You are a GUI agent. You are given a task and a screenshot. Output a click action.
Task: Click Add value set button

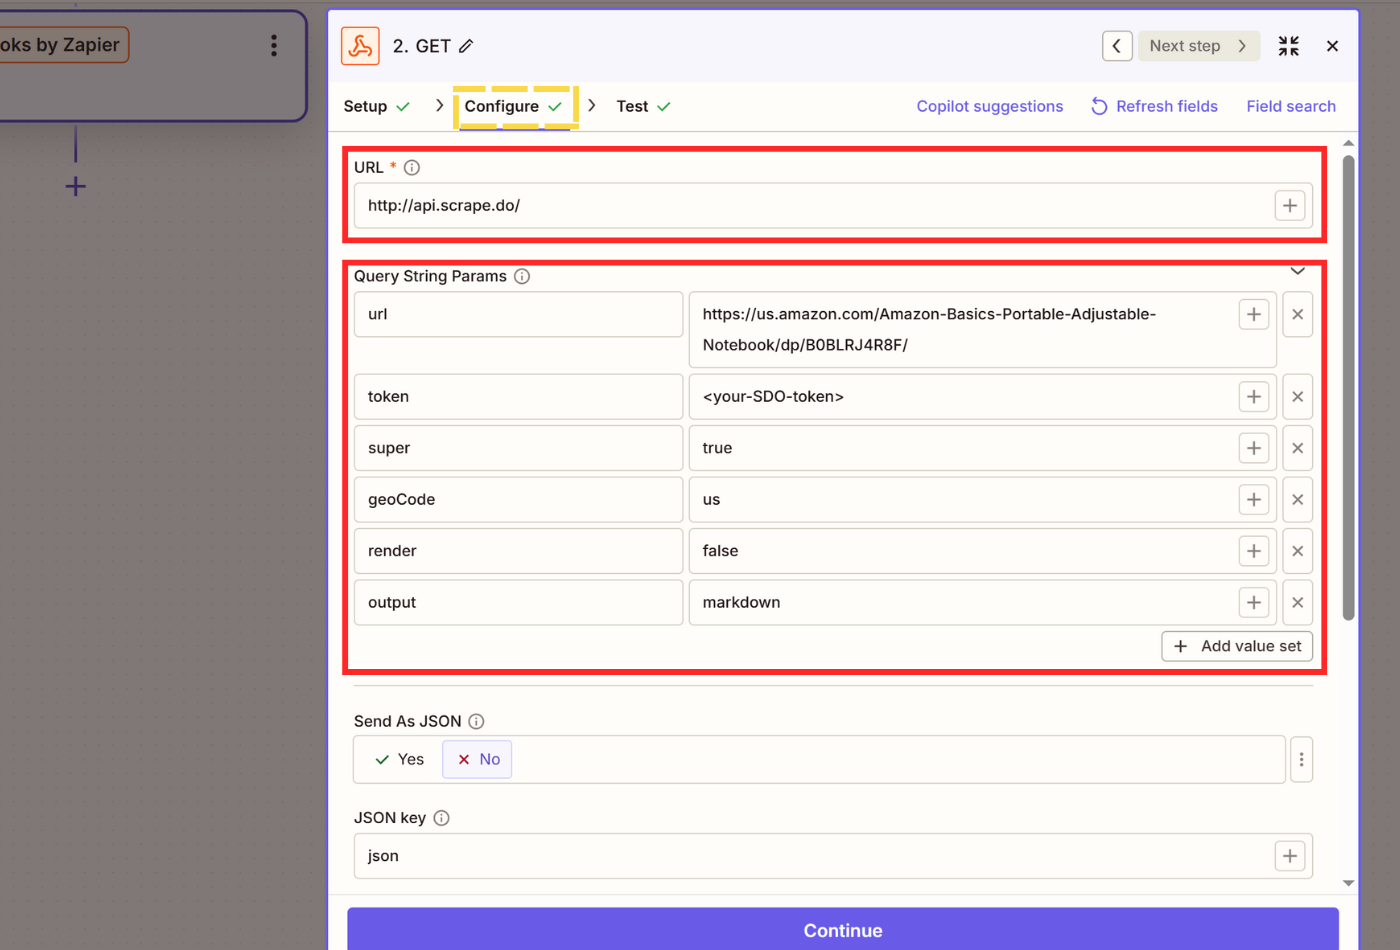click(1237, 646)
